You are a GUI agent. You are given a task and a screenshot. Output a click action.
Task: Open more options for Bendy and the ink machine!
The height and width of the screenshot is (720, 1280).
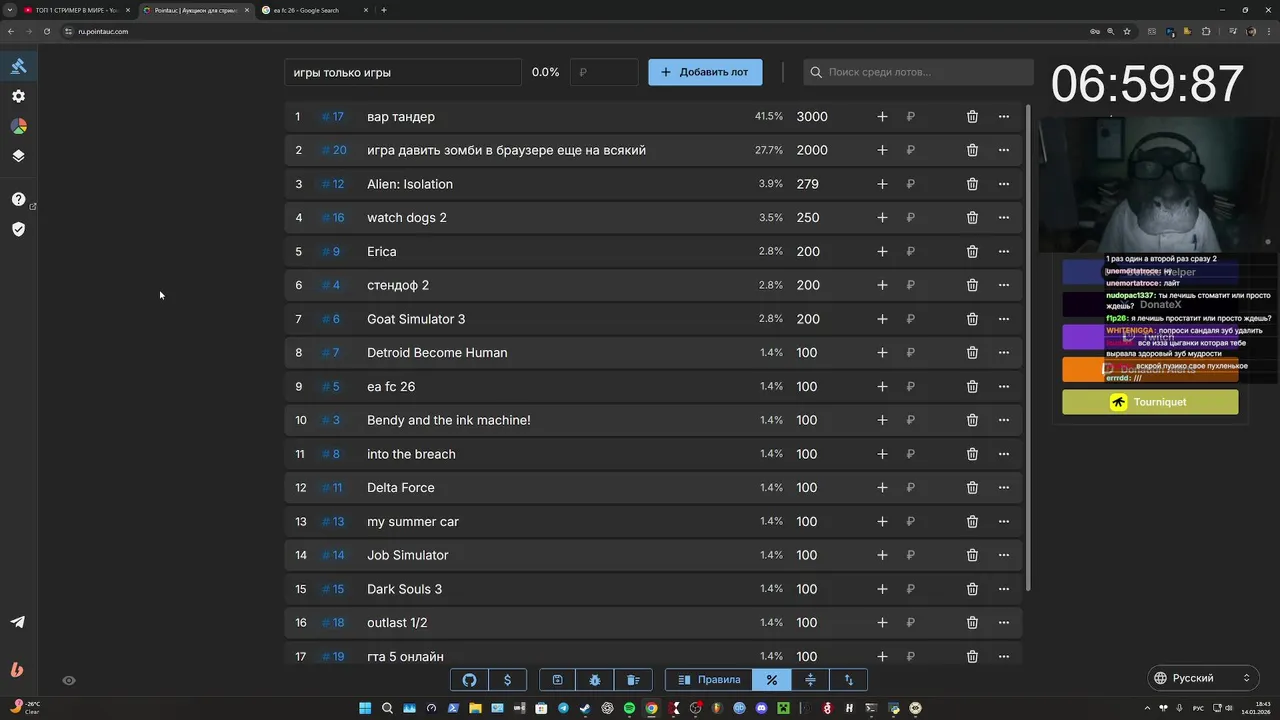(x=1004, y=420)
